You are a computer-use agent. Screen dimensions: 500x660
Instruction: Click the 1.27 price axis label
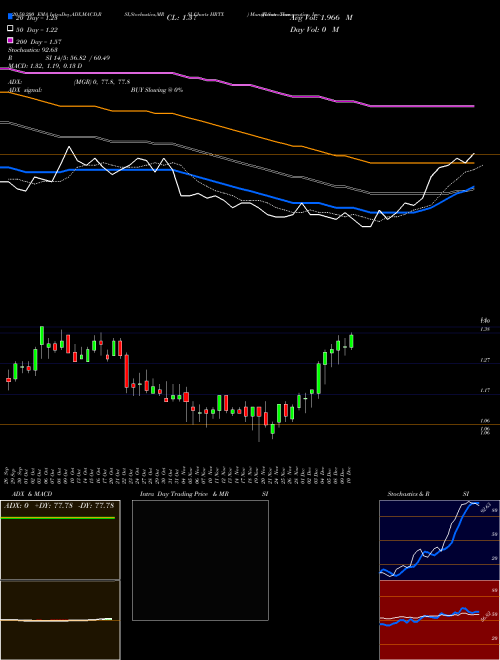point(485,360)
